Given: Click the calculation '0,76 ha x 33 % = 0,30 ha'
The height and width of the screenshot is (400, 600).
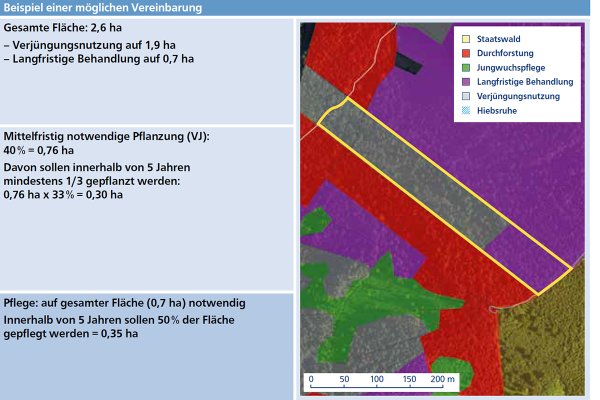Looking at the screenshot, I should coord(63,195).
